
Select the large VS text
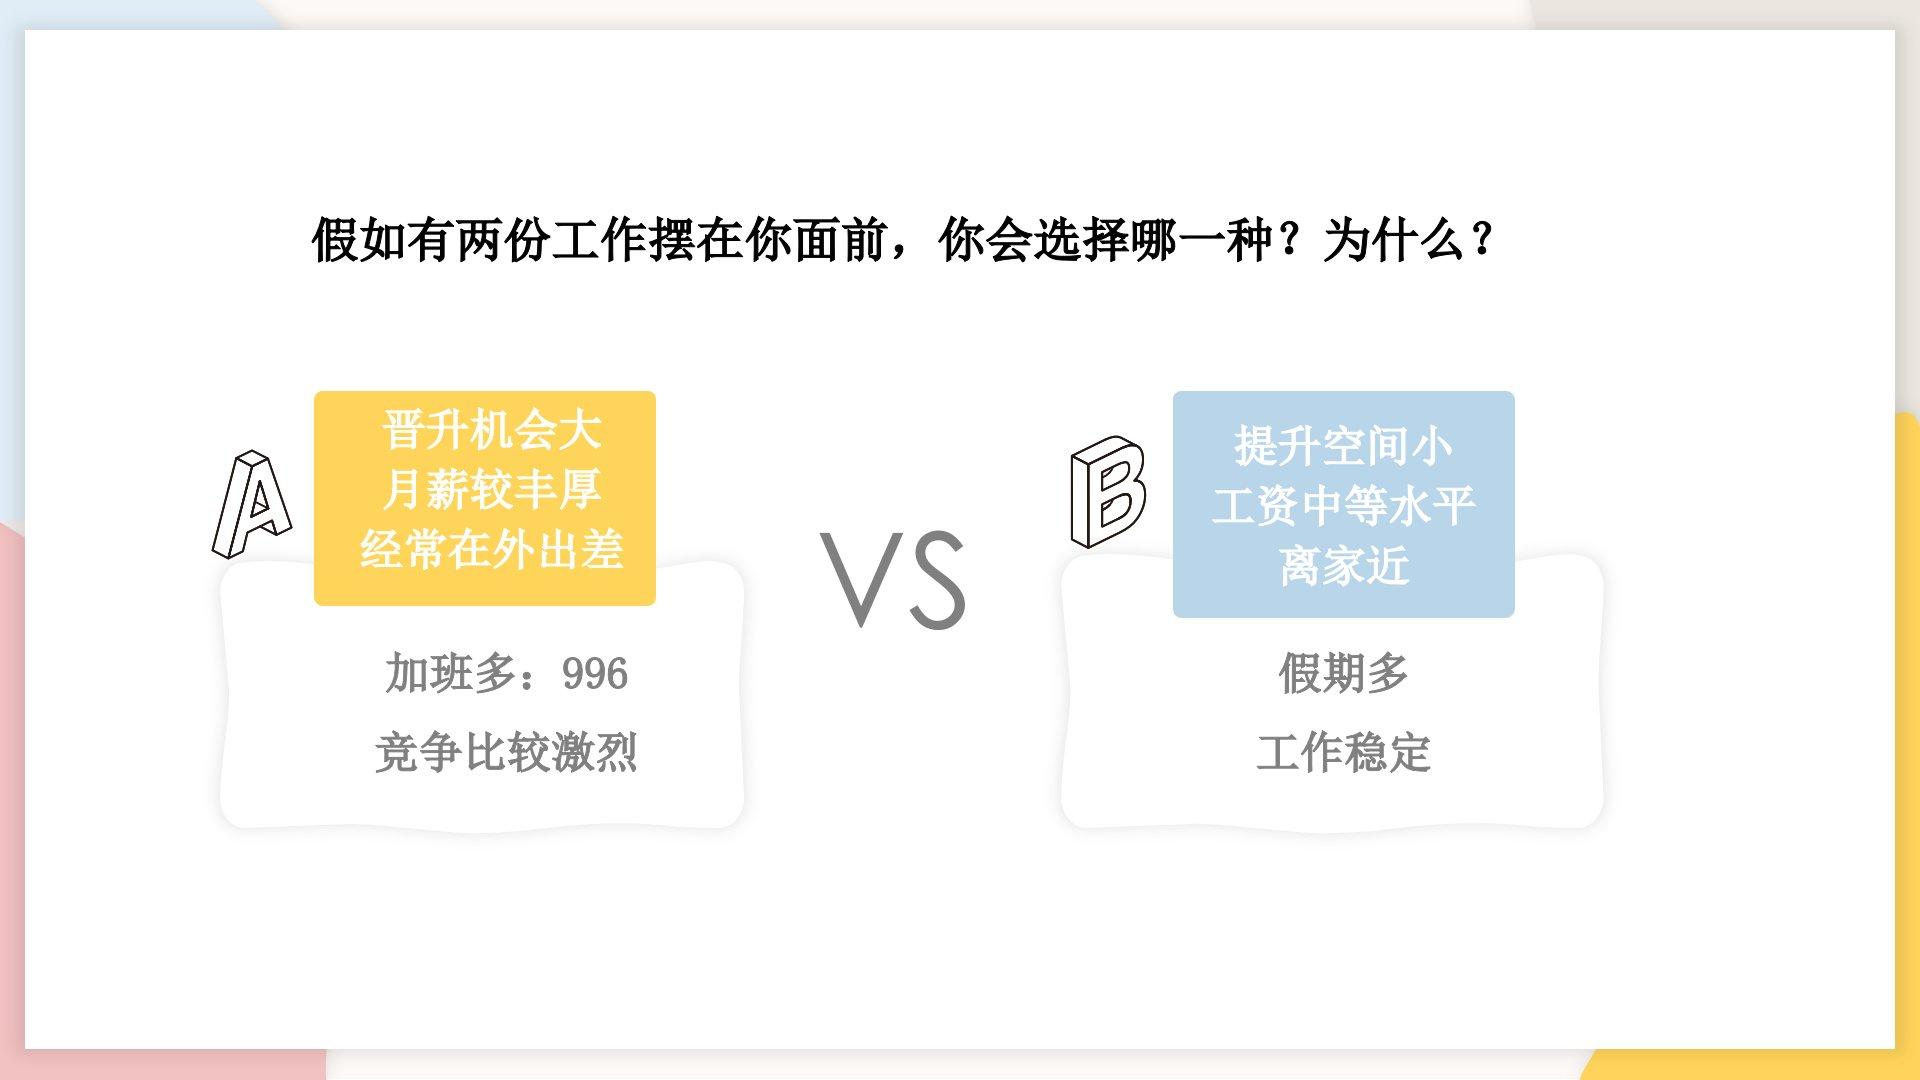[894, 579]
